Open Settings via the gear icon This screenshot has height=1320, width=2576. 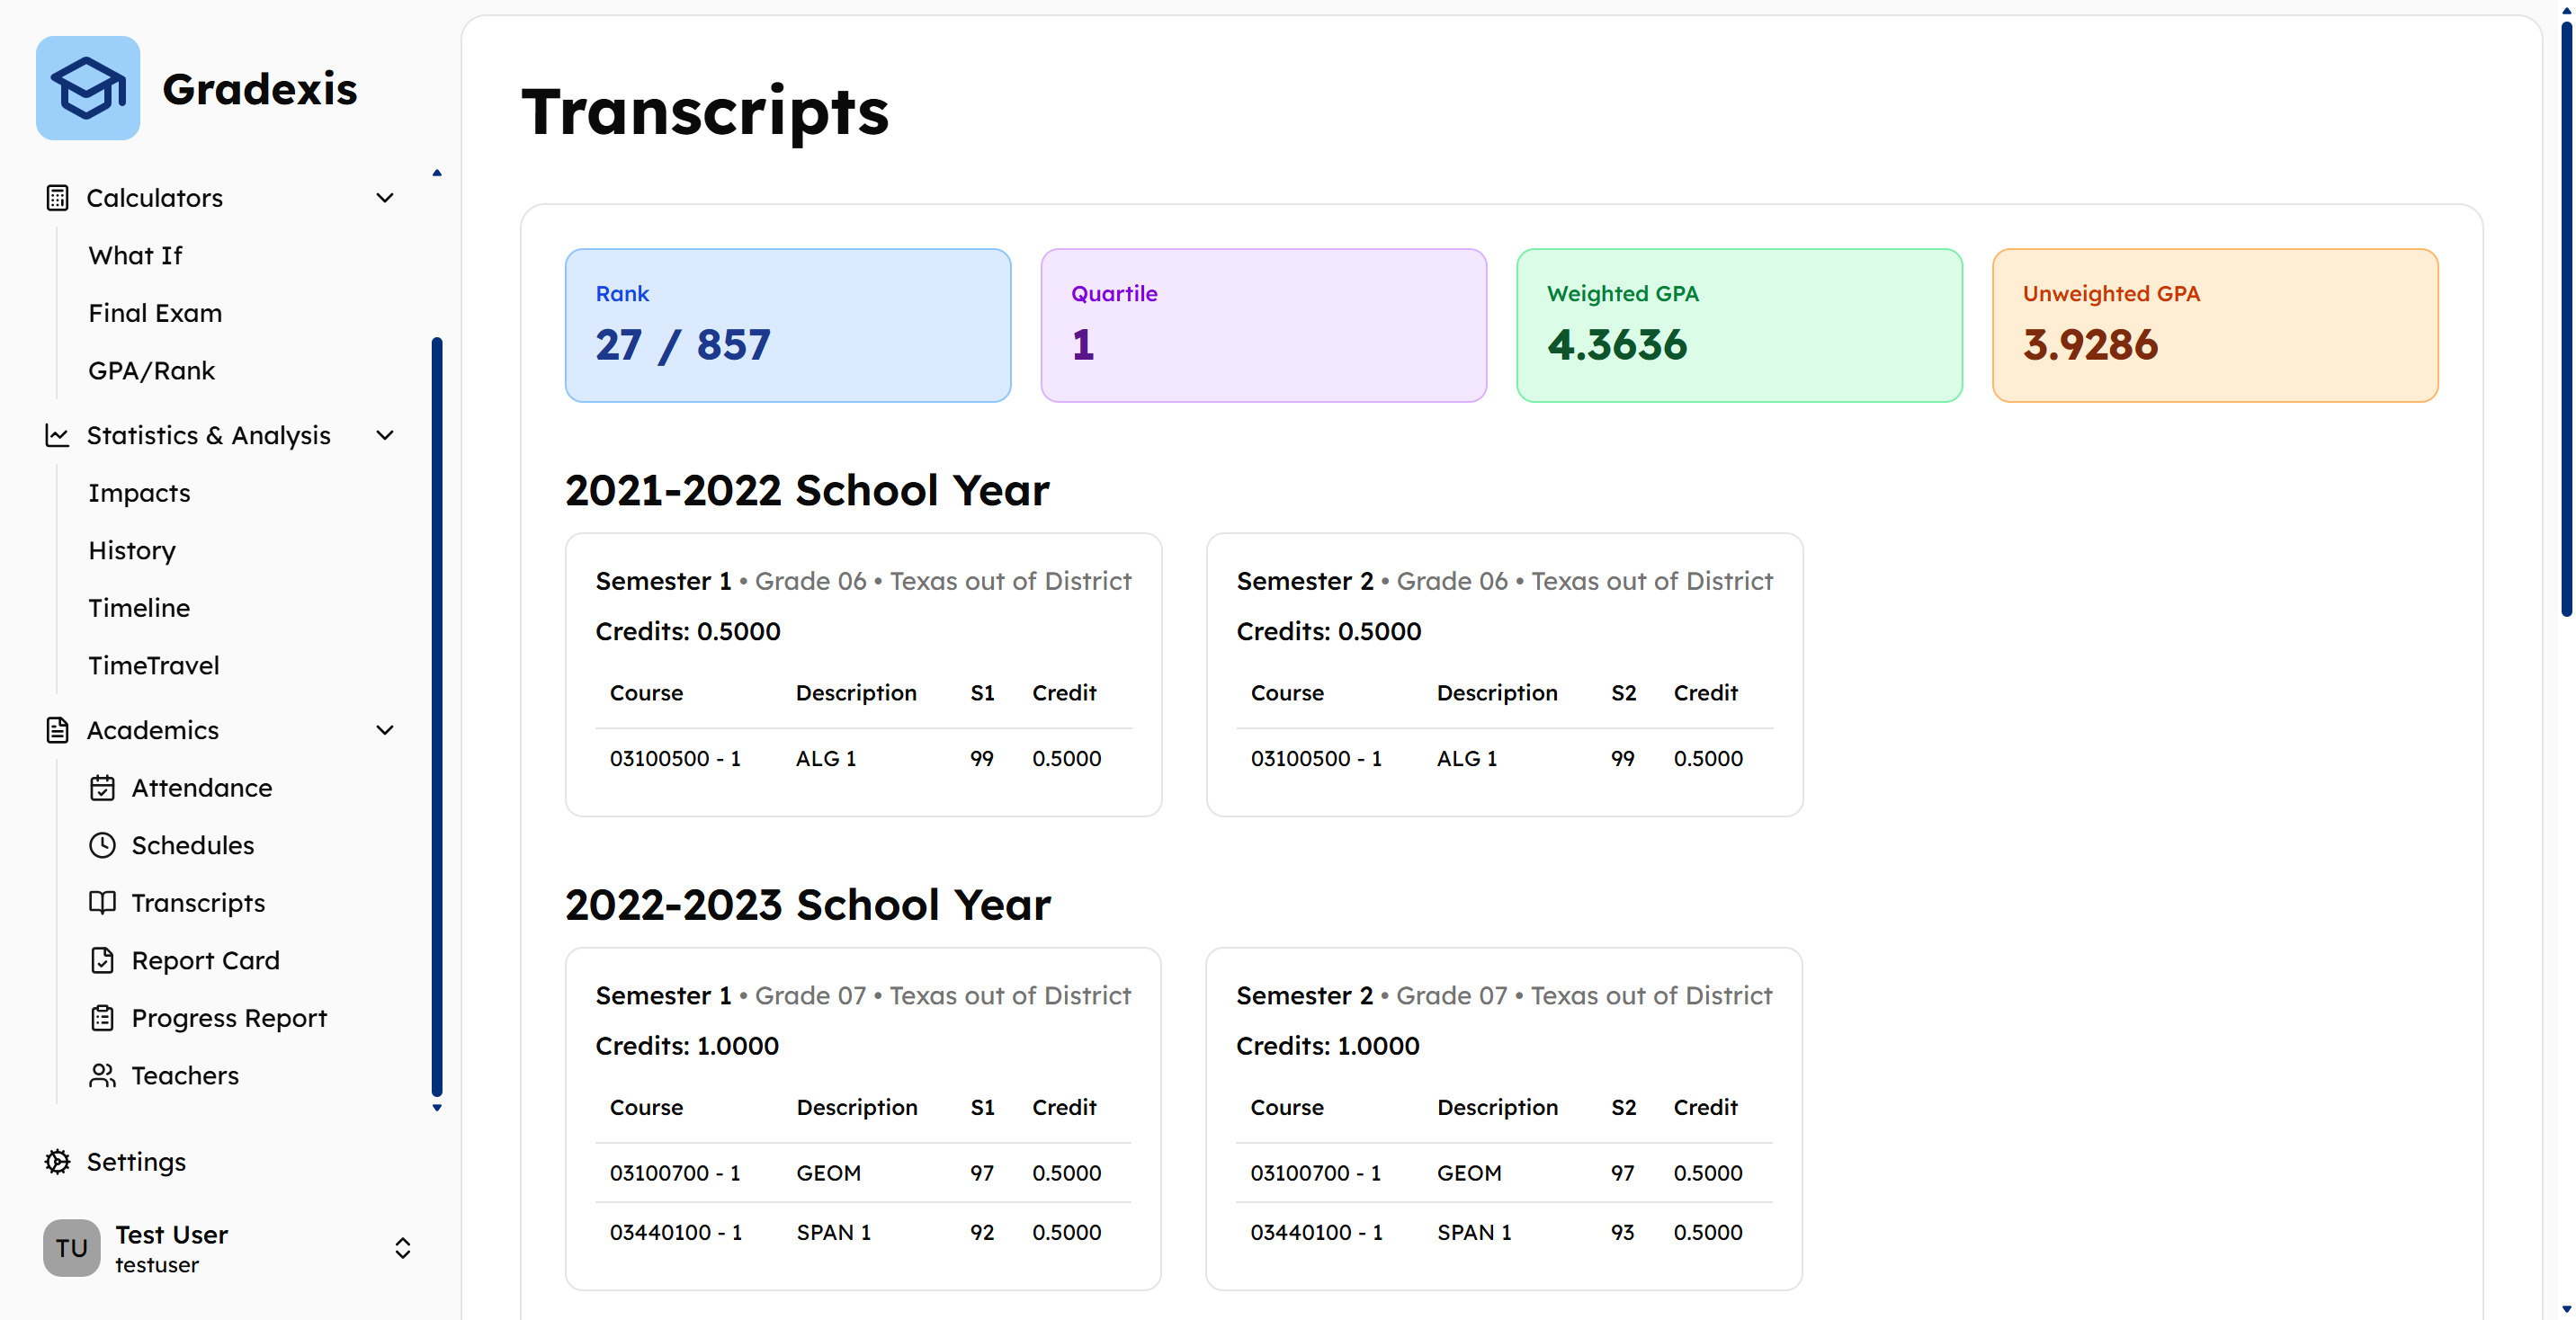click(57, 1161)
